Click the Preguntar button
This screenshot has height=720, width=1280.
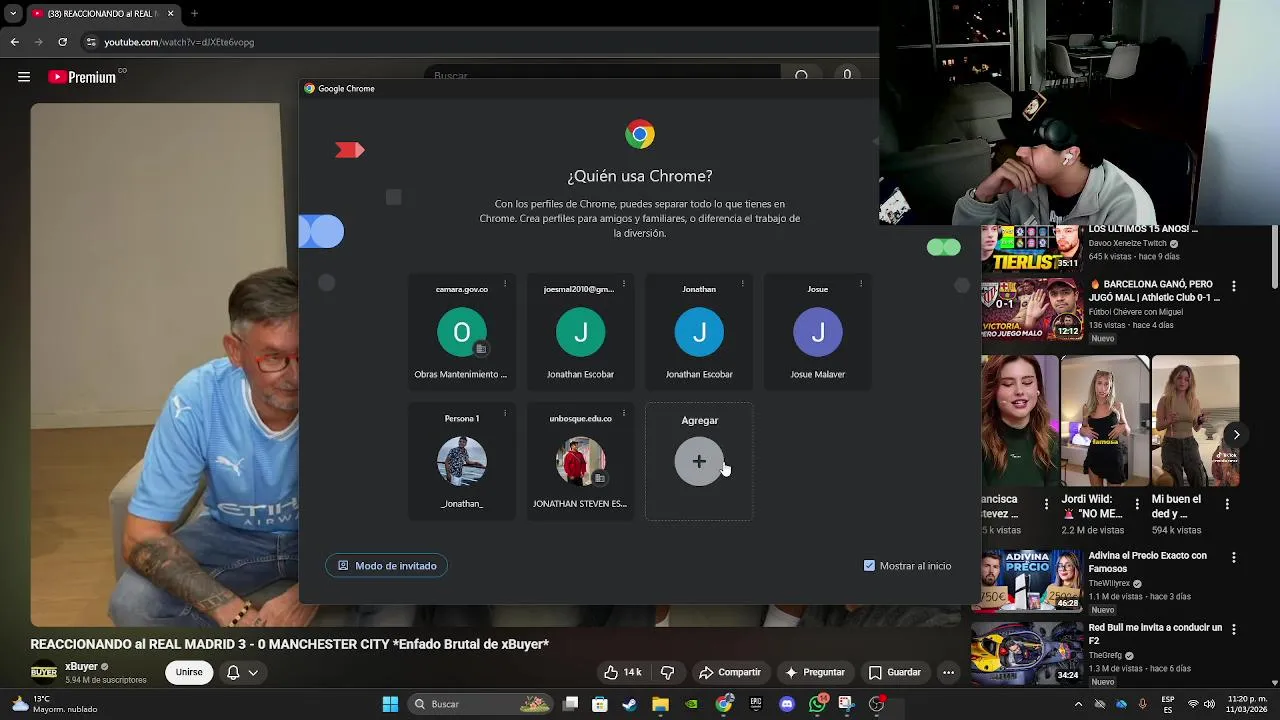(x=815, y=672)
